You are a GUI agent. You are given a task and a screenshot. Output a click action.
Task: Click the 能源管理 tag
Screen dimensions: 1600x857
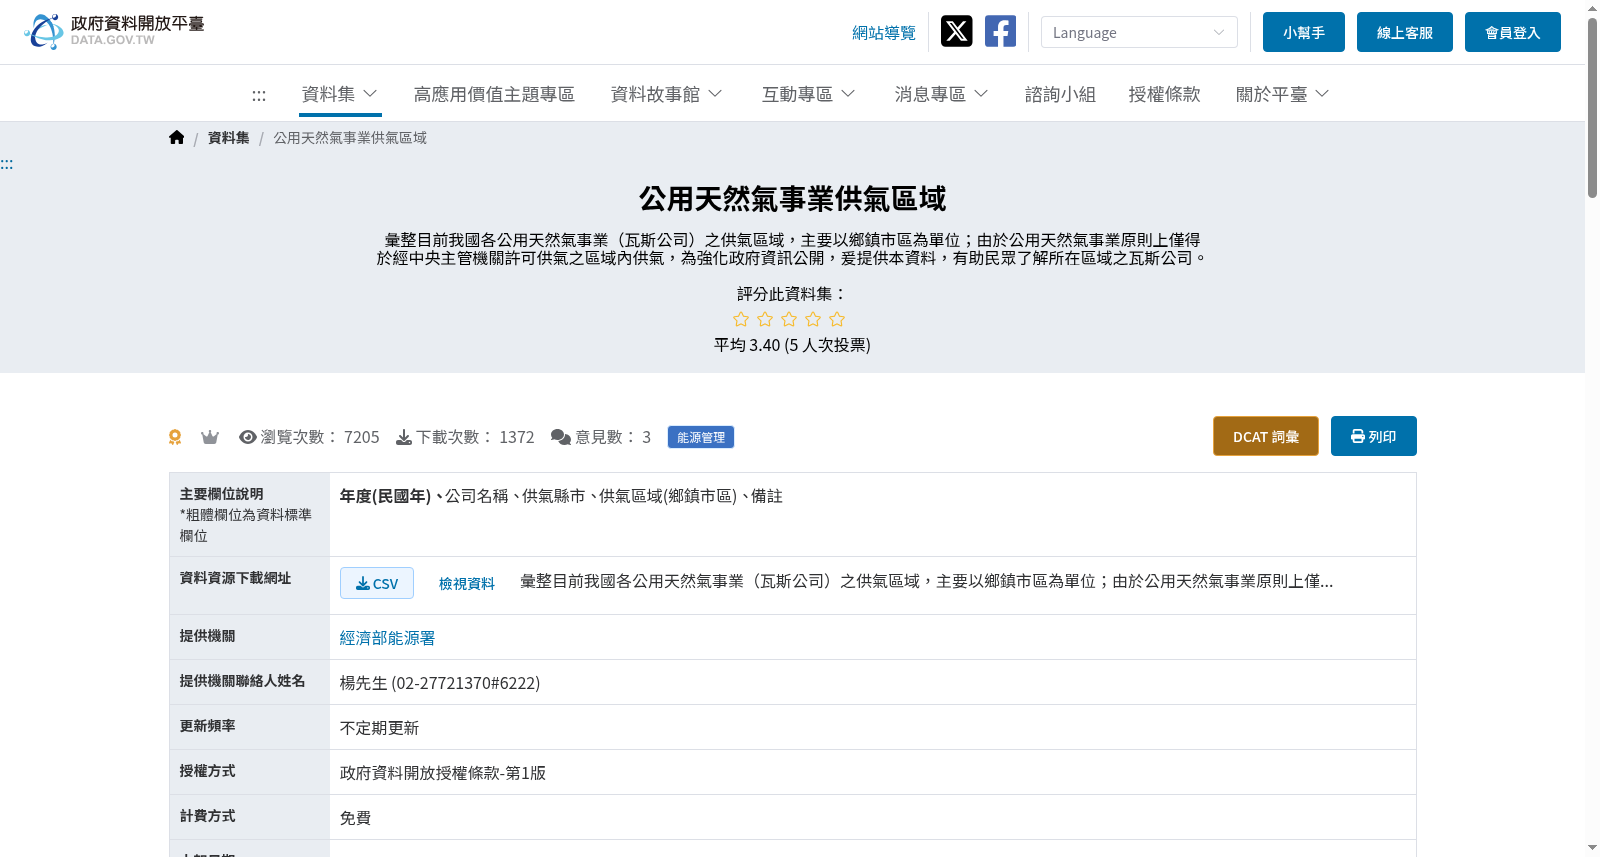tap(701, 437)
